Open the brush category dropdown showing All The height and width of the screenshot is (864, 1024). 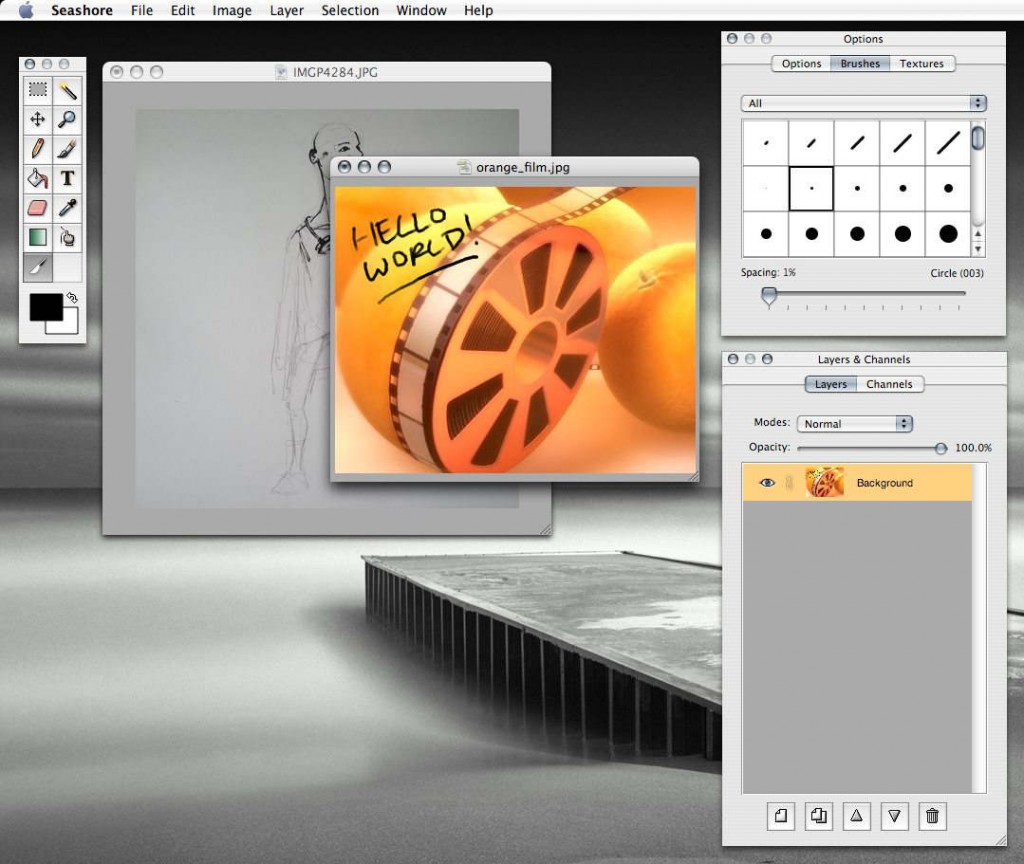pos(864,103)
